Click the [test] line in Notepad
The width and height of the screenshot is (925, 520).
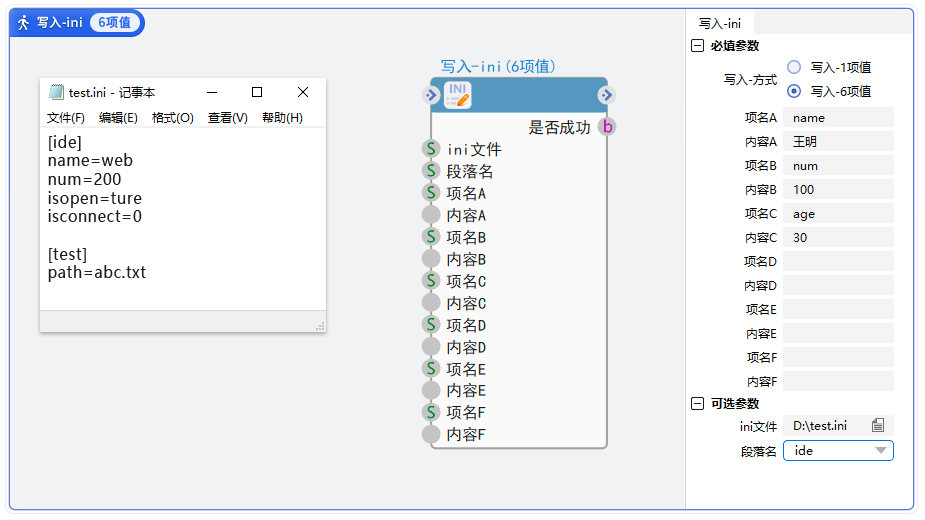pyautogui.click(x=67, y=254)
